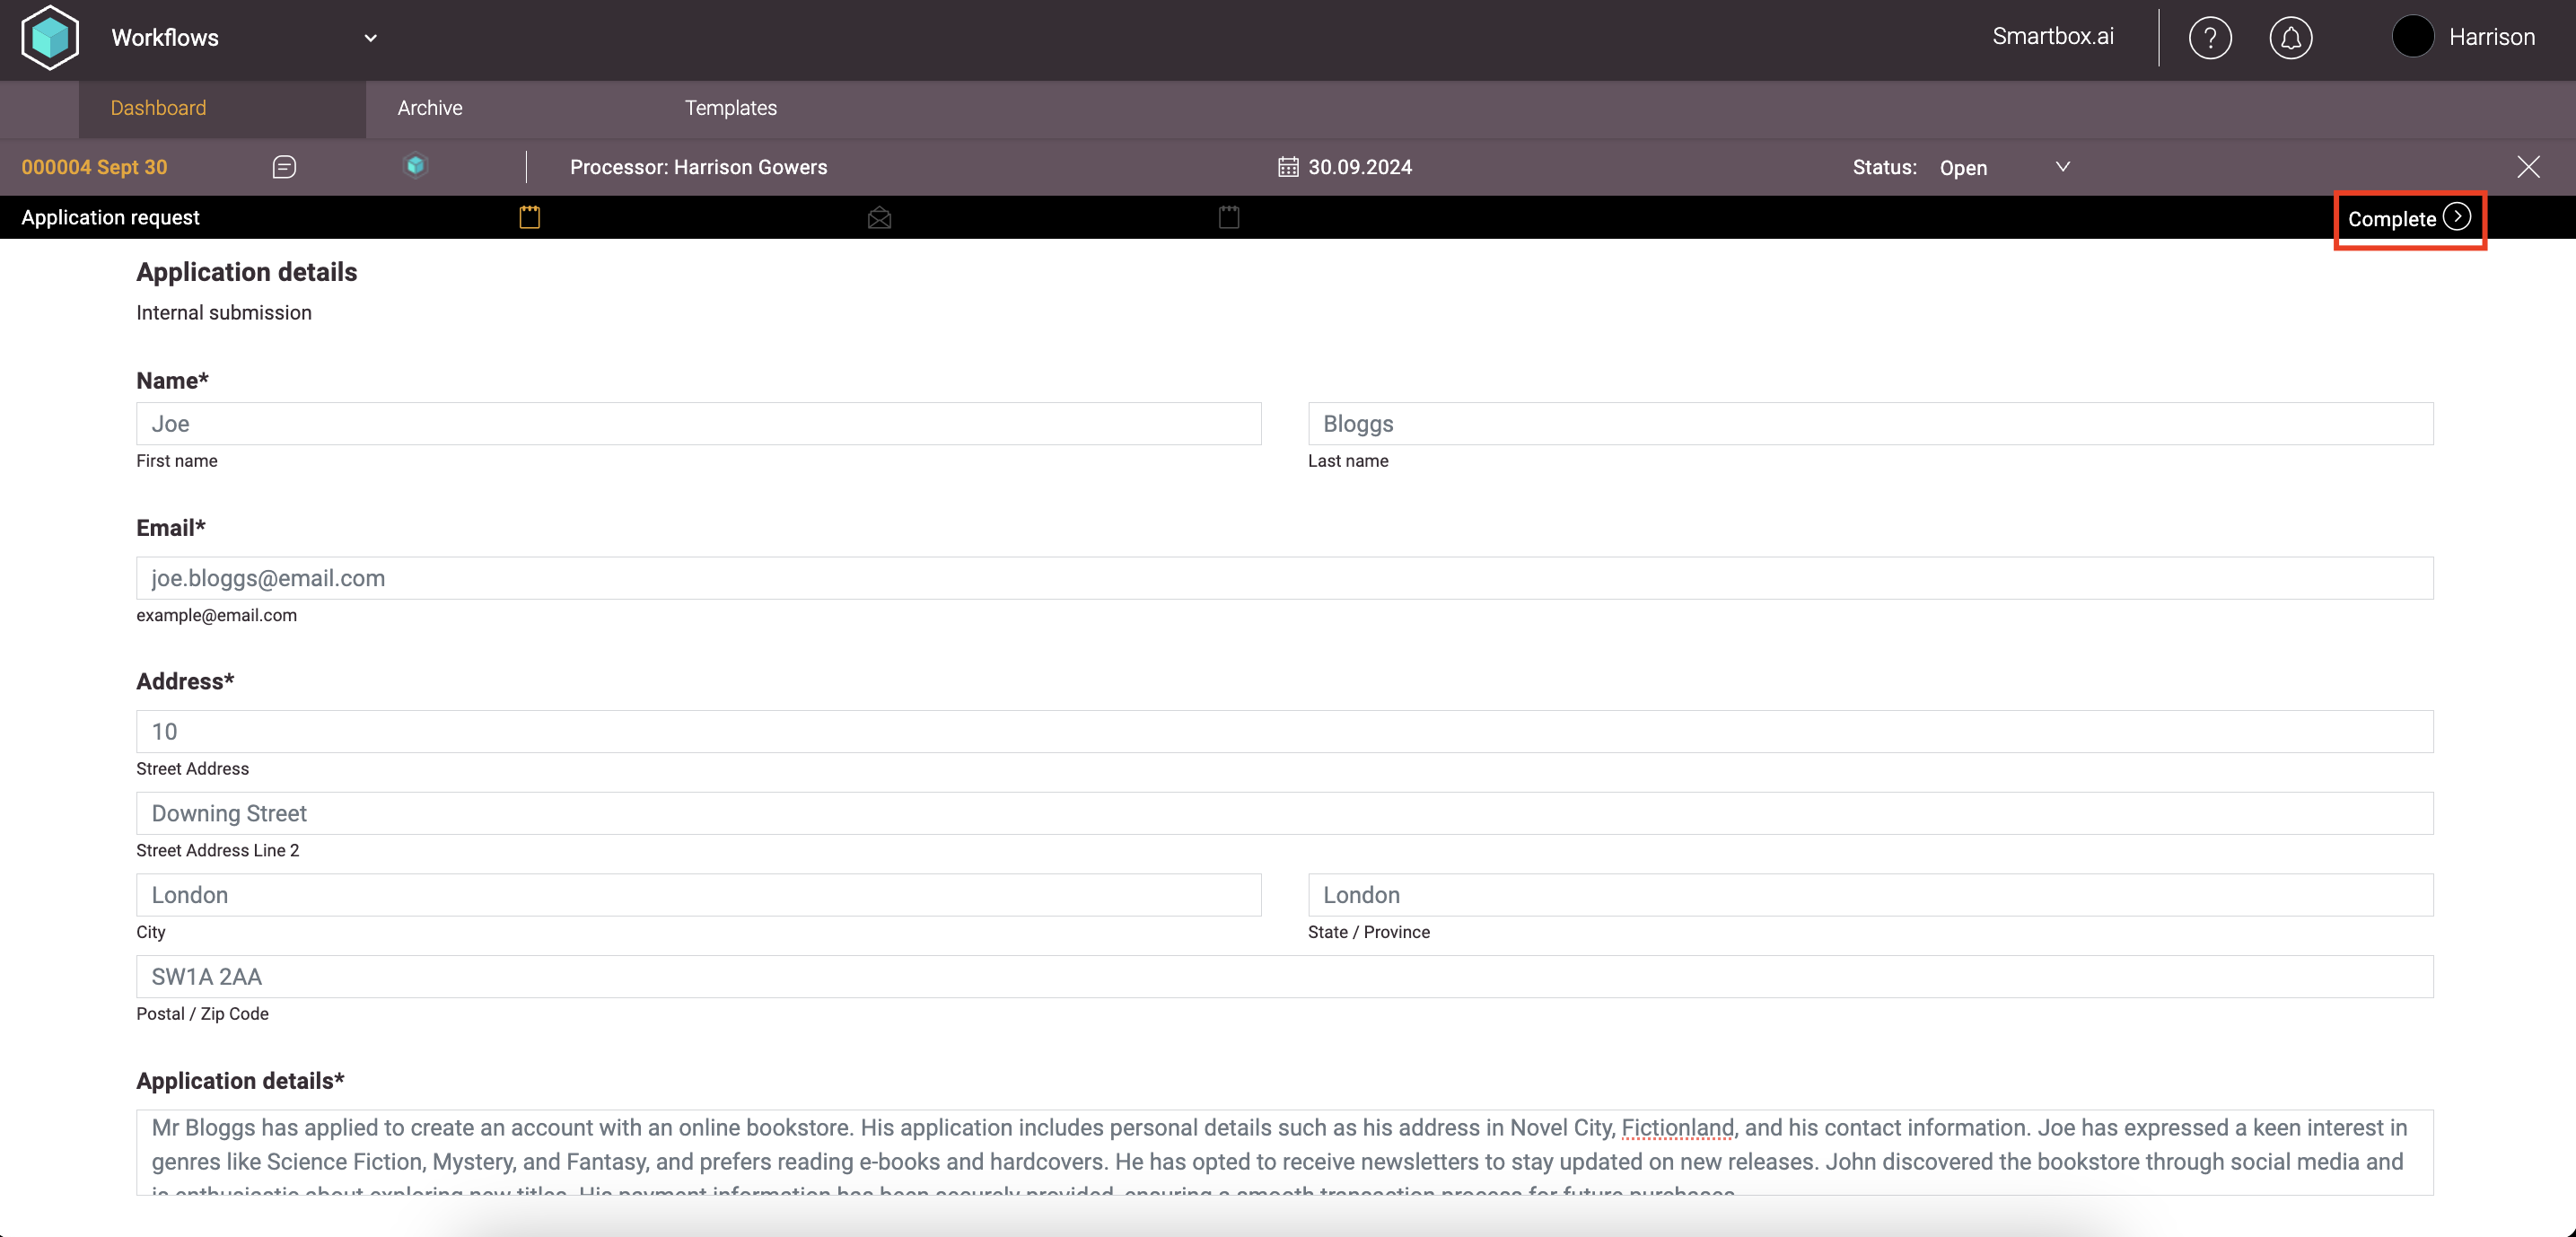Open the help question mark icon
This screenshot has height=1237, width=2576.
tap(2209, 38)
